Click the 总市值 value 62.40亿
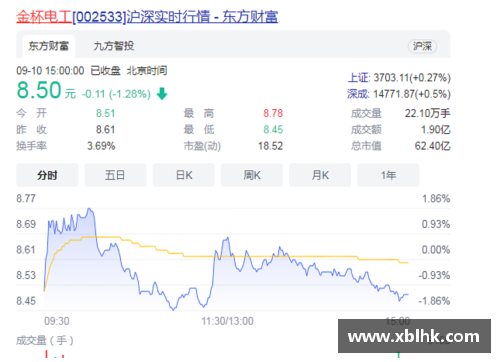The width and height of the screenshot is (500, 362). 433,146
